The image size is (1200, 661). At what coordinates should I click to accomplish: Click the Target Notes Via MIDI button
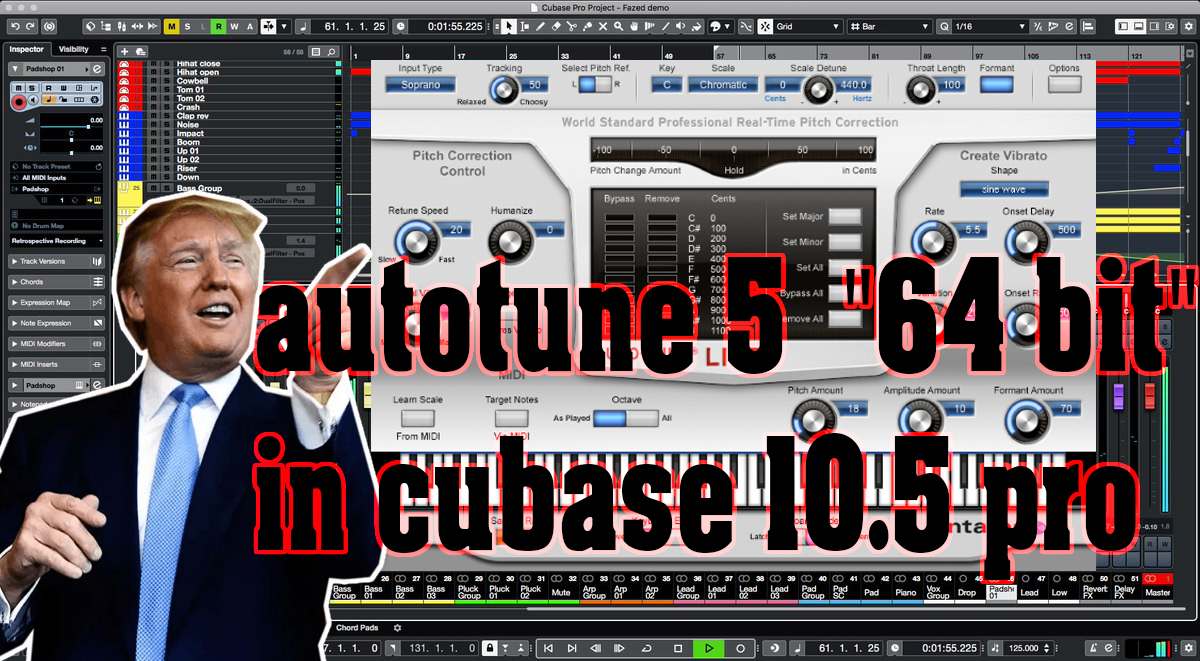(x=511, y=418)
